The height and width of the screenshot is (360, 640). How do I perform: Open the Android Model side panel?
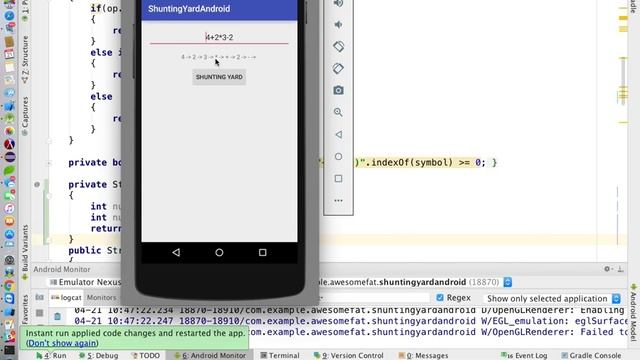pos(633,312)
